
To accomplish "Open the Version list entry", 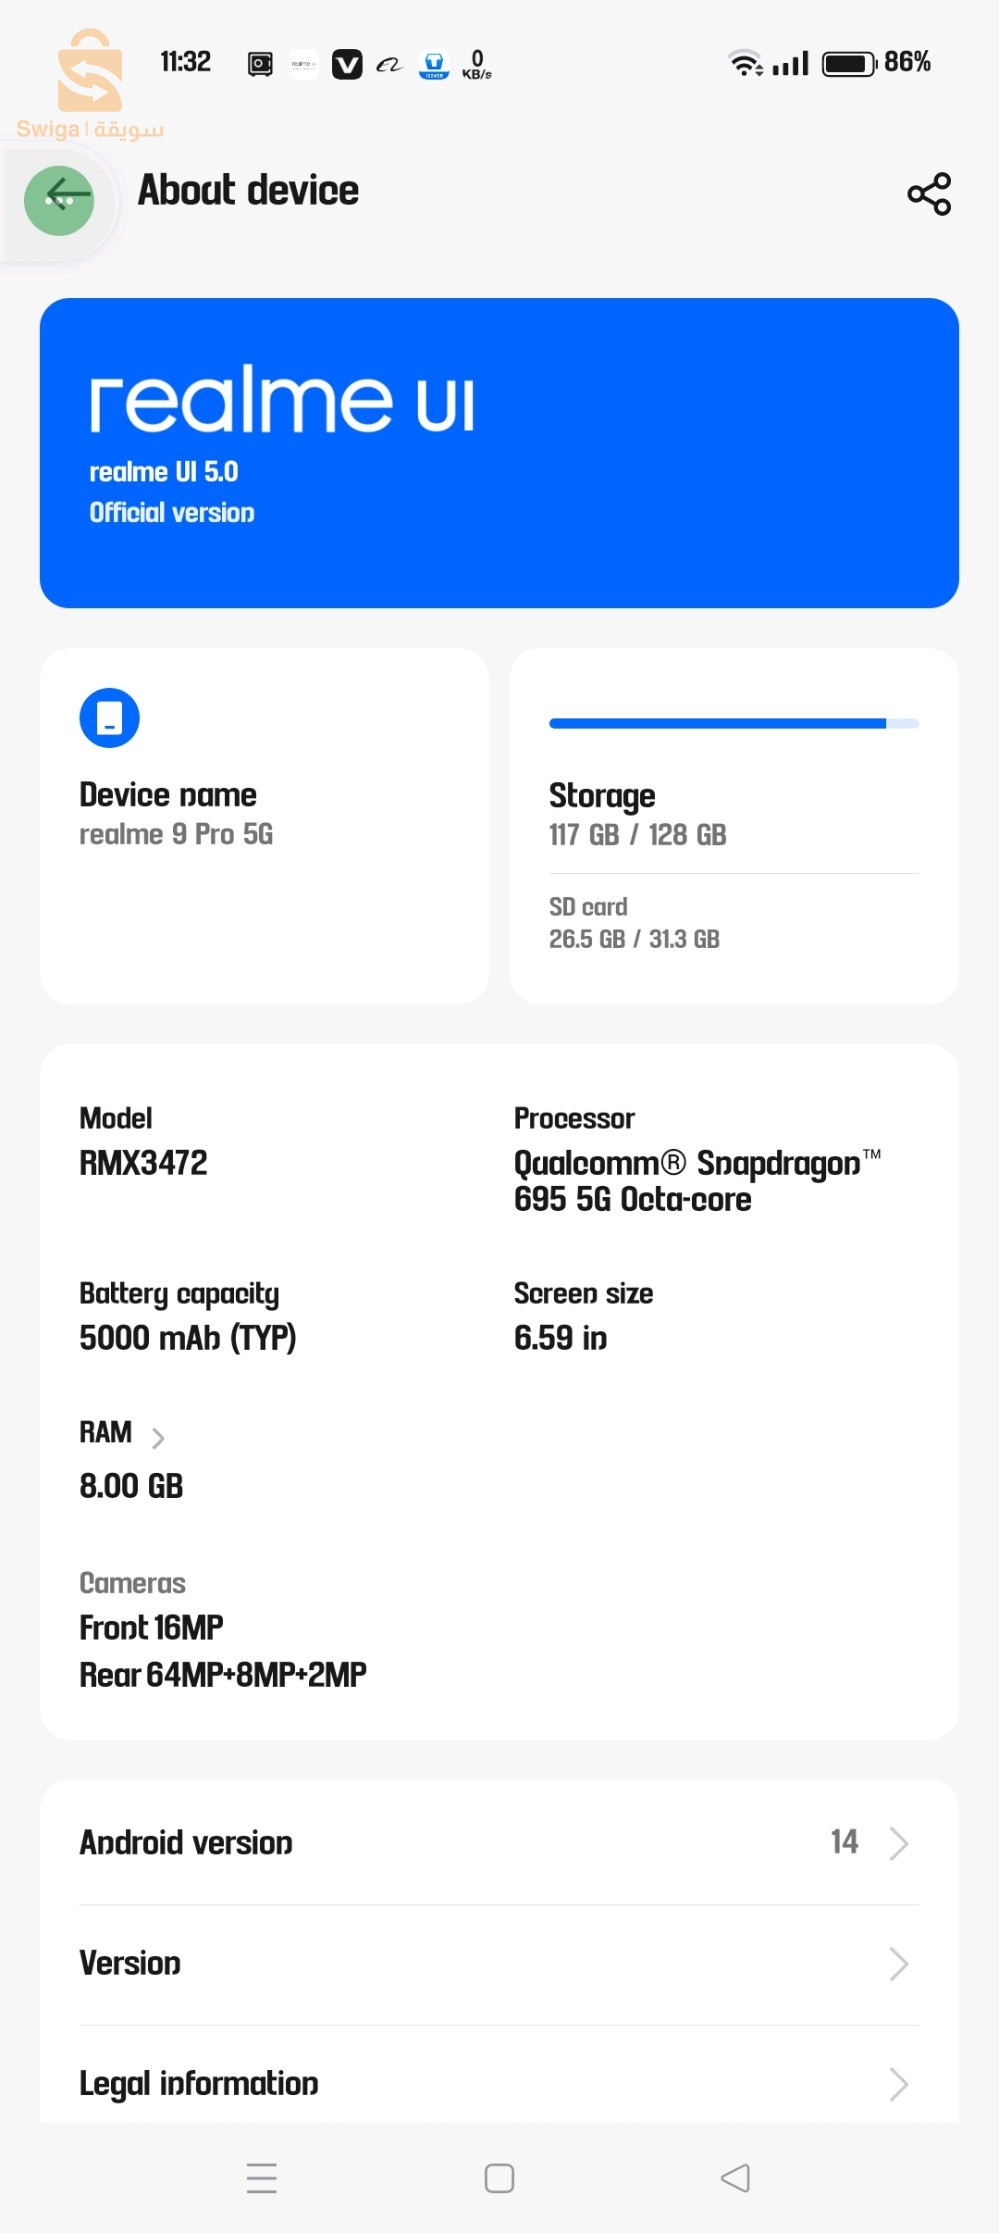I will [x=130, y=1964].
